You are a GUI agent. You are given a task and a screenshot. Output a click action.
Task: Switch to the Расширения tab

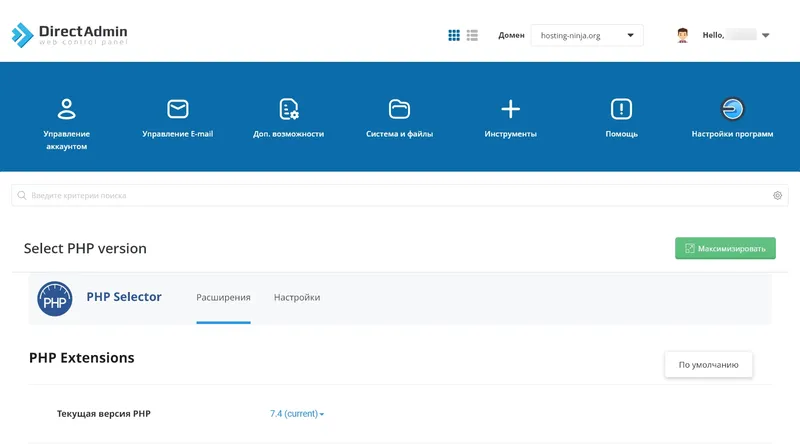pyautogui.click(x=223, y=297)
